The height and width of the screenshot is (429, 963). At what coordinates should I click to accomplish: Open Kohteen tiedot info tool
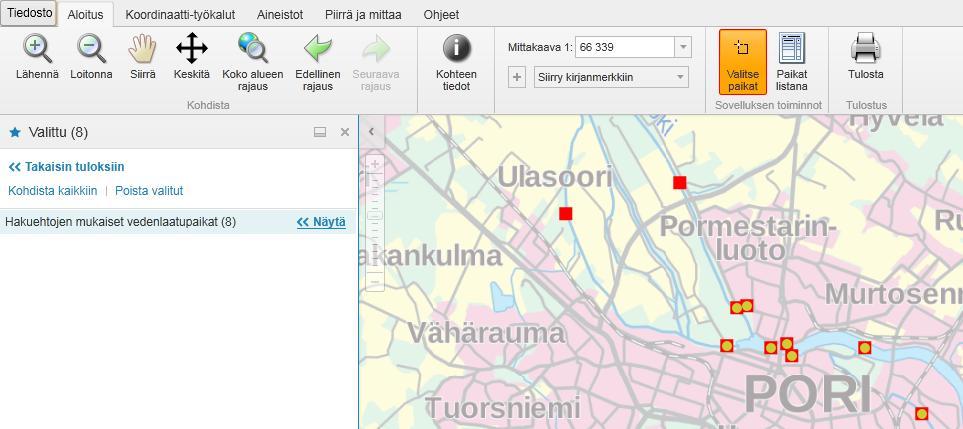click(x=456, y=62)
